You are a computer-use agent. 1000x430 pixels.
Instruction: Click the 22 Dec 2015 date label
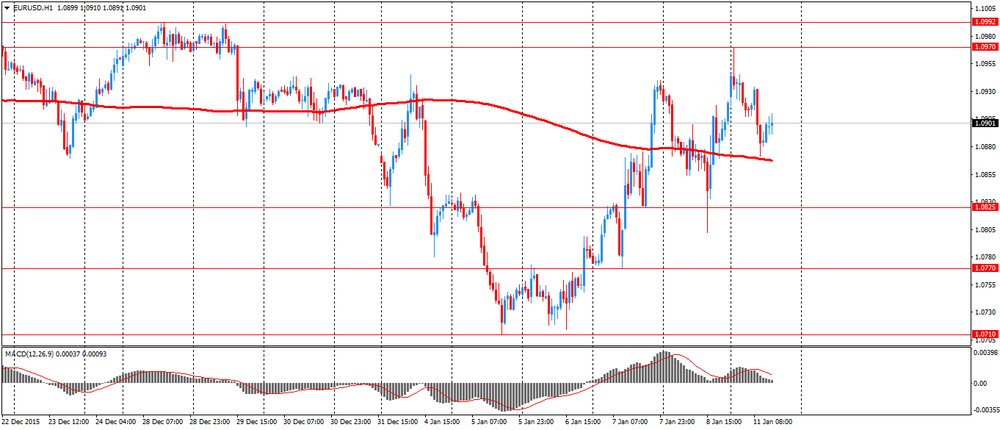(19, 422)
